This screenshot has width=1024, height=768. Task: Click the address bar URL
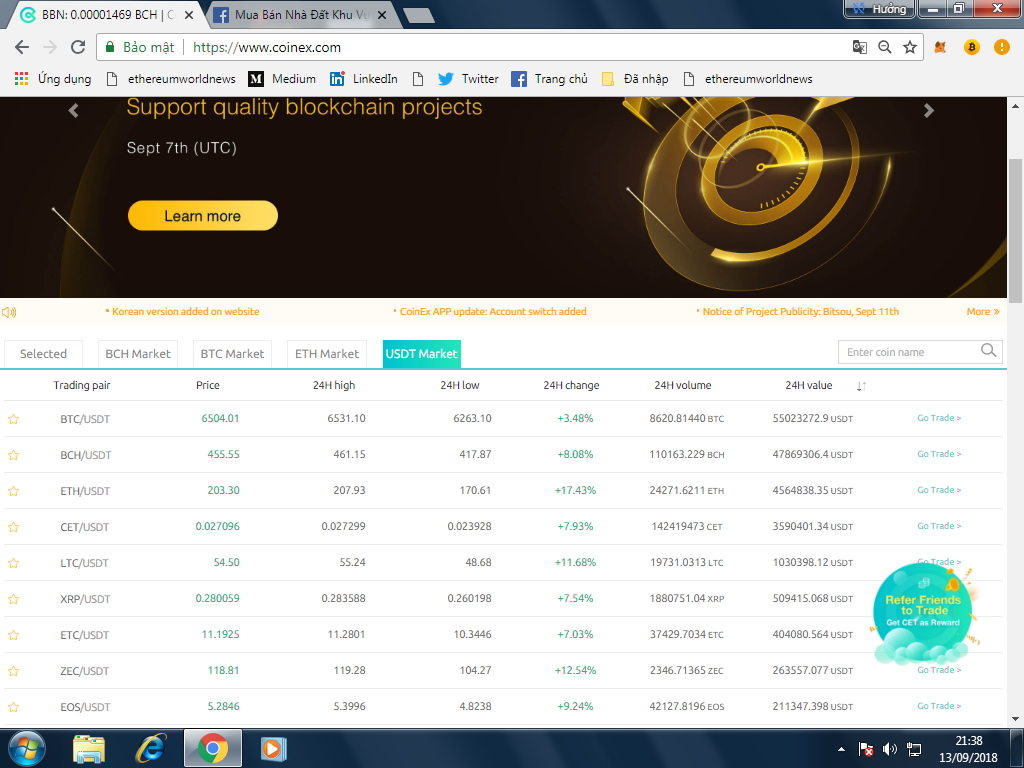[x=266, y=47]
